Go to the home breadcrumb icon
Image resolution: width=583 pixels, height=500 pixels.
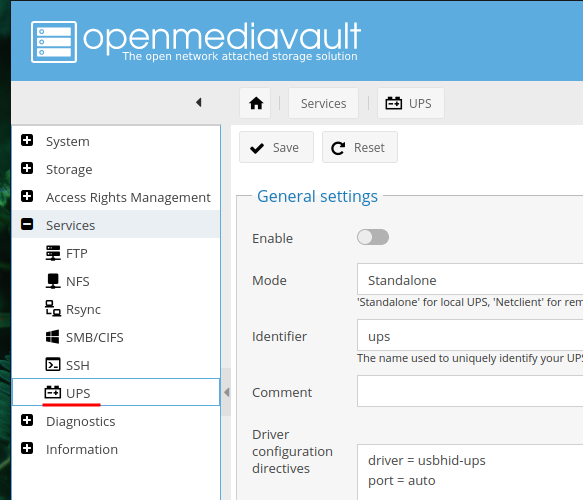256,103
